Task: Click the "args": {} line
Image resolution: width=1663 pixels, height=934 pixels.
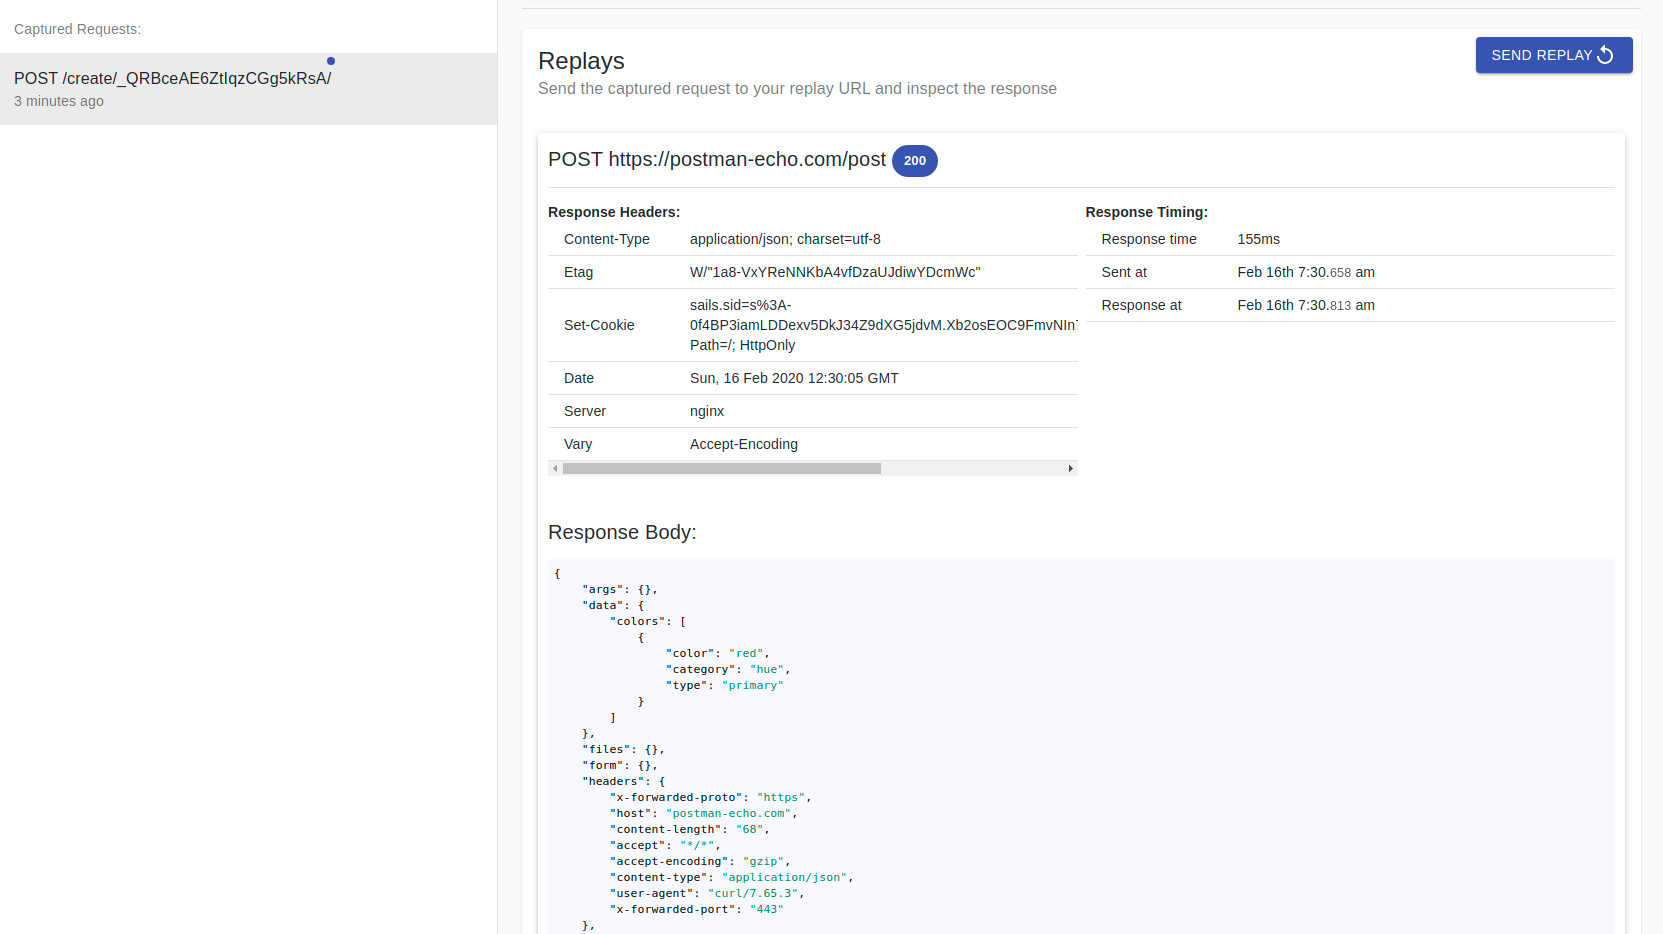Action: click(x=620, y=589)
